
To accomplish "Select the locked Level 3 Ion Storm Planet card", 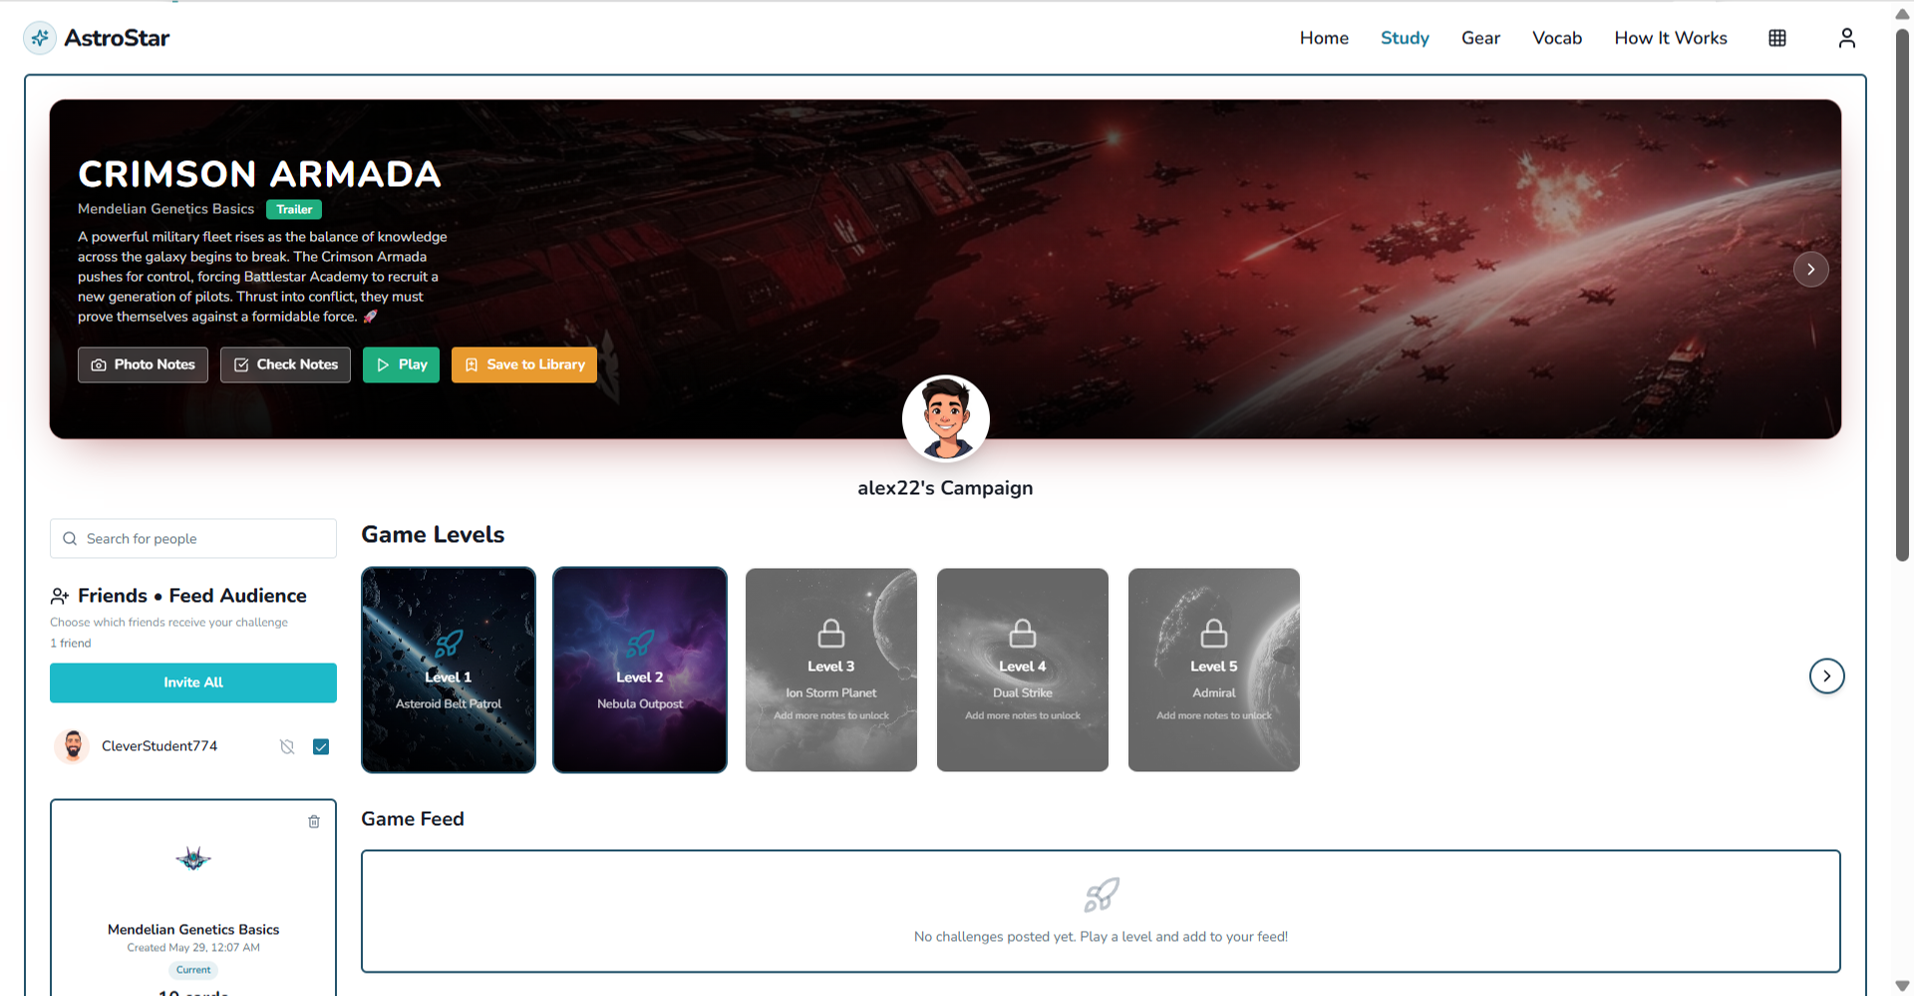I will point(831,670).
